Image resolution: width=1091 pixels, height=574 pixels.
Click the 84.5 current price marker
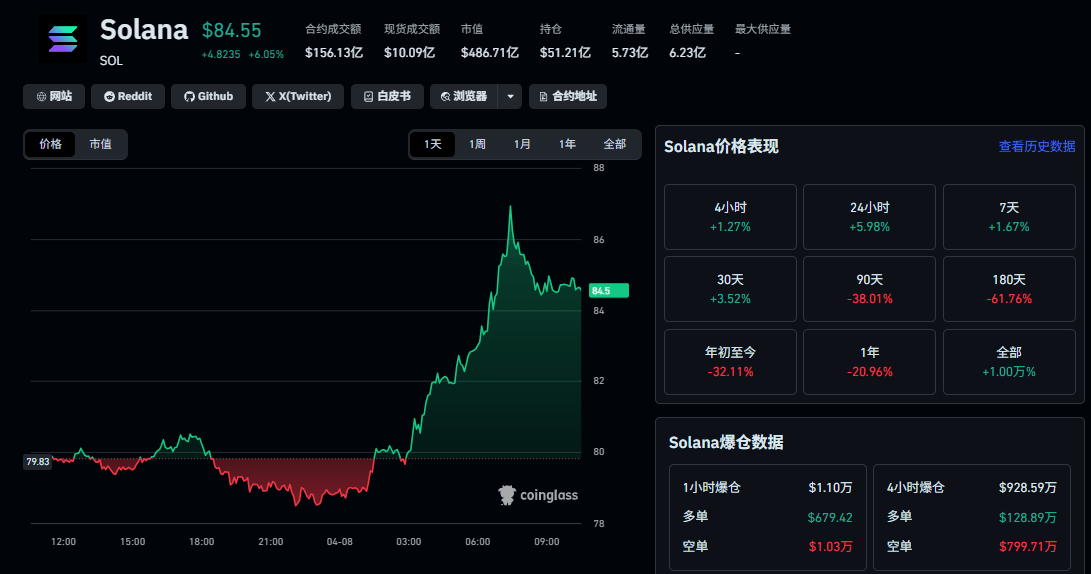[608, 291]
